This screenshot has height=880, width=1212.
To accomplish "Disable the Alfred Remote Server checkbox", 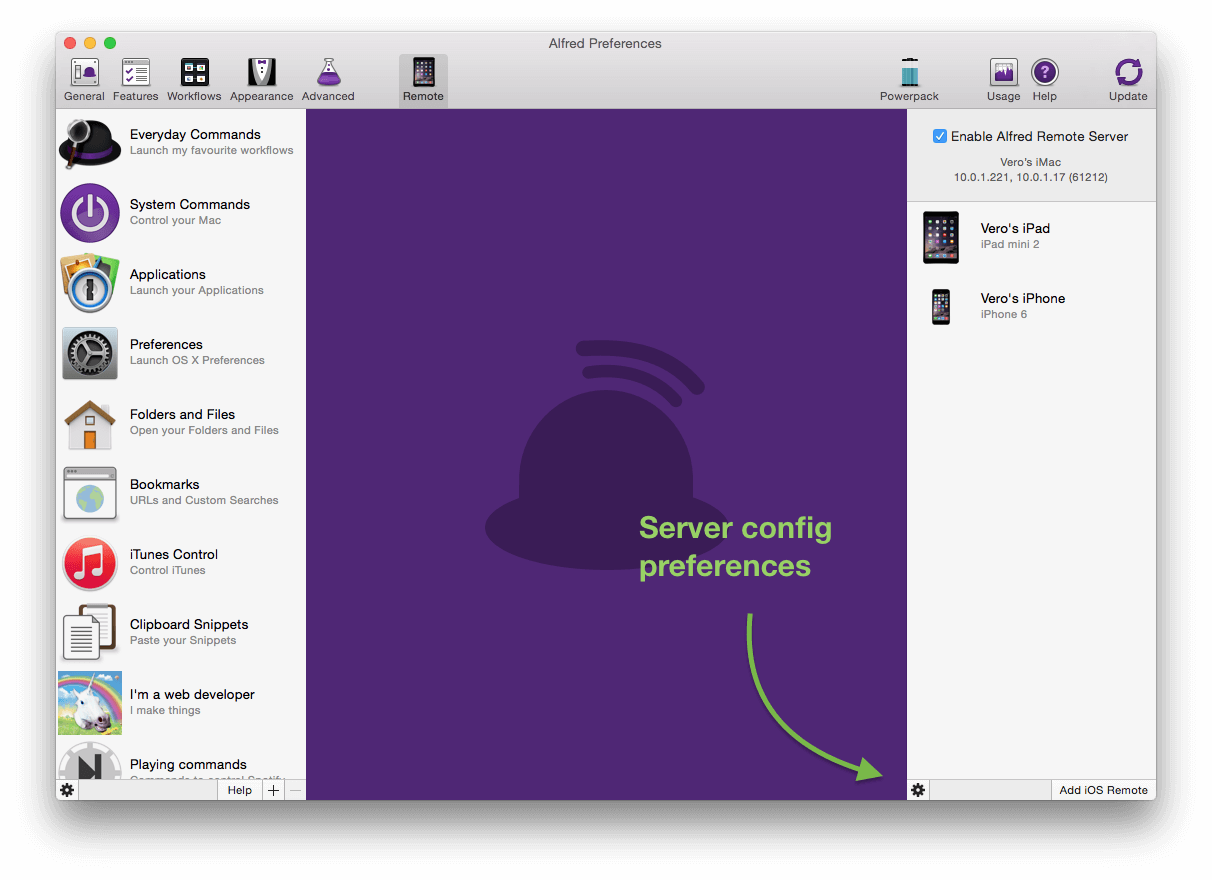I will [940, 136].
